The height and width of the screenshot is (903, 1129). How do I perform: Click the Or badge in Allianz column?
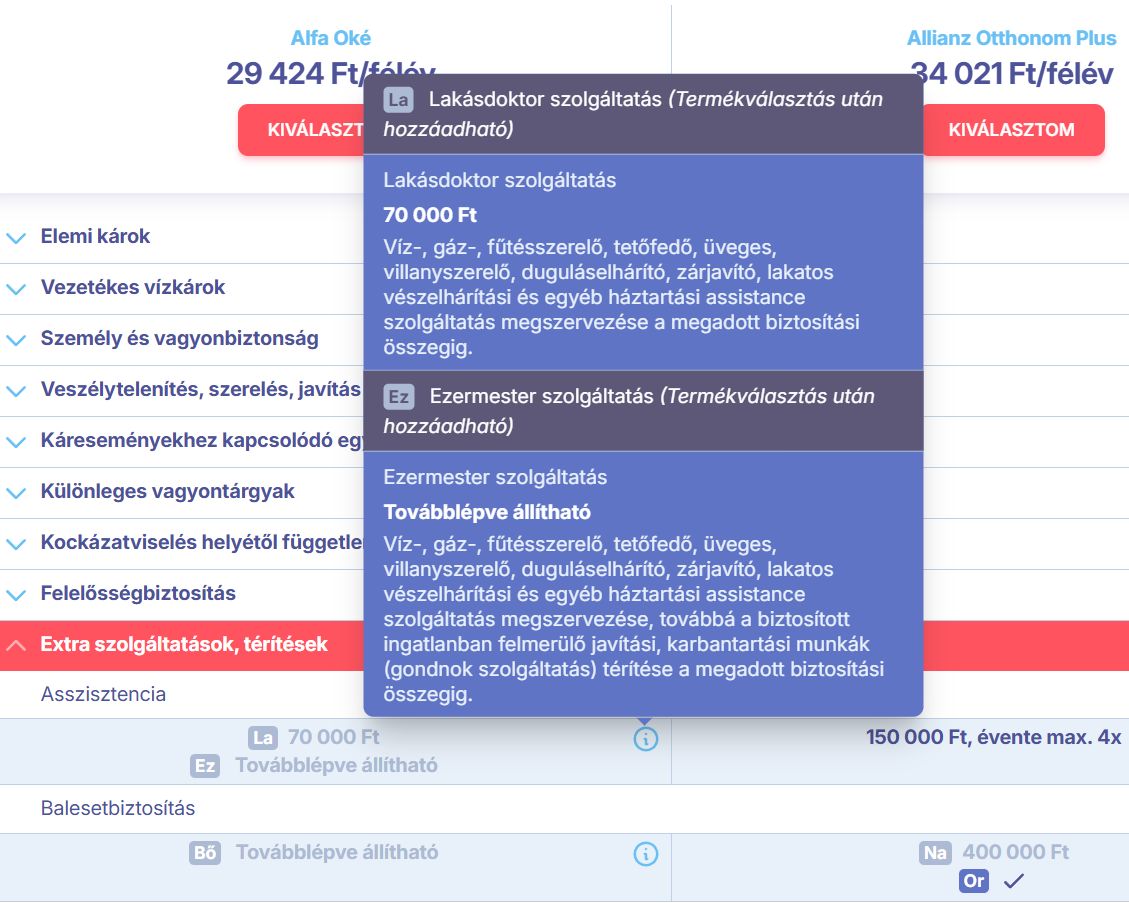pos(973,881)
